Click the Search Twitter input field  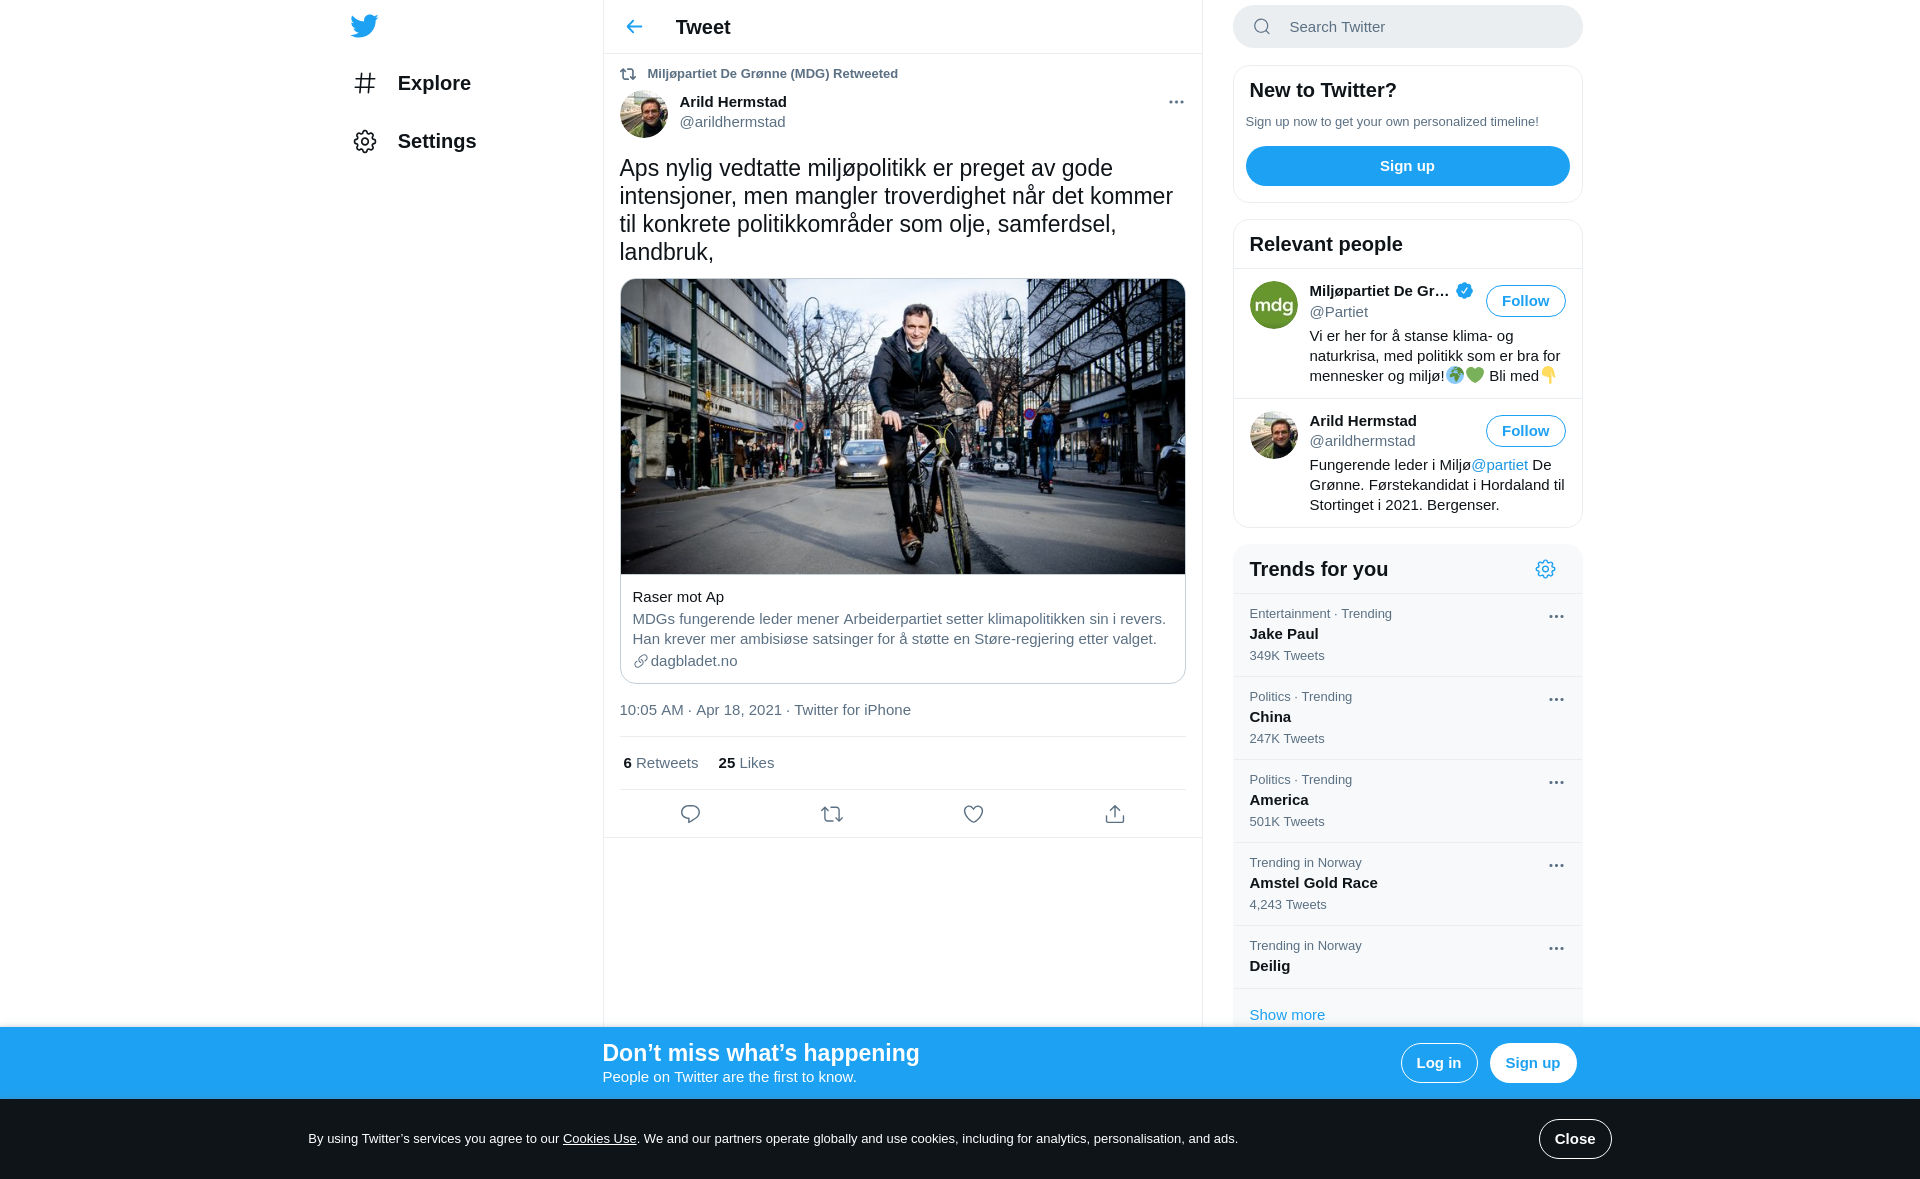point(1407,27)
